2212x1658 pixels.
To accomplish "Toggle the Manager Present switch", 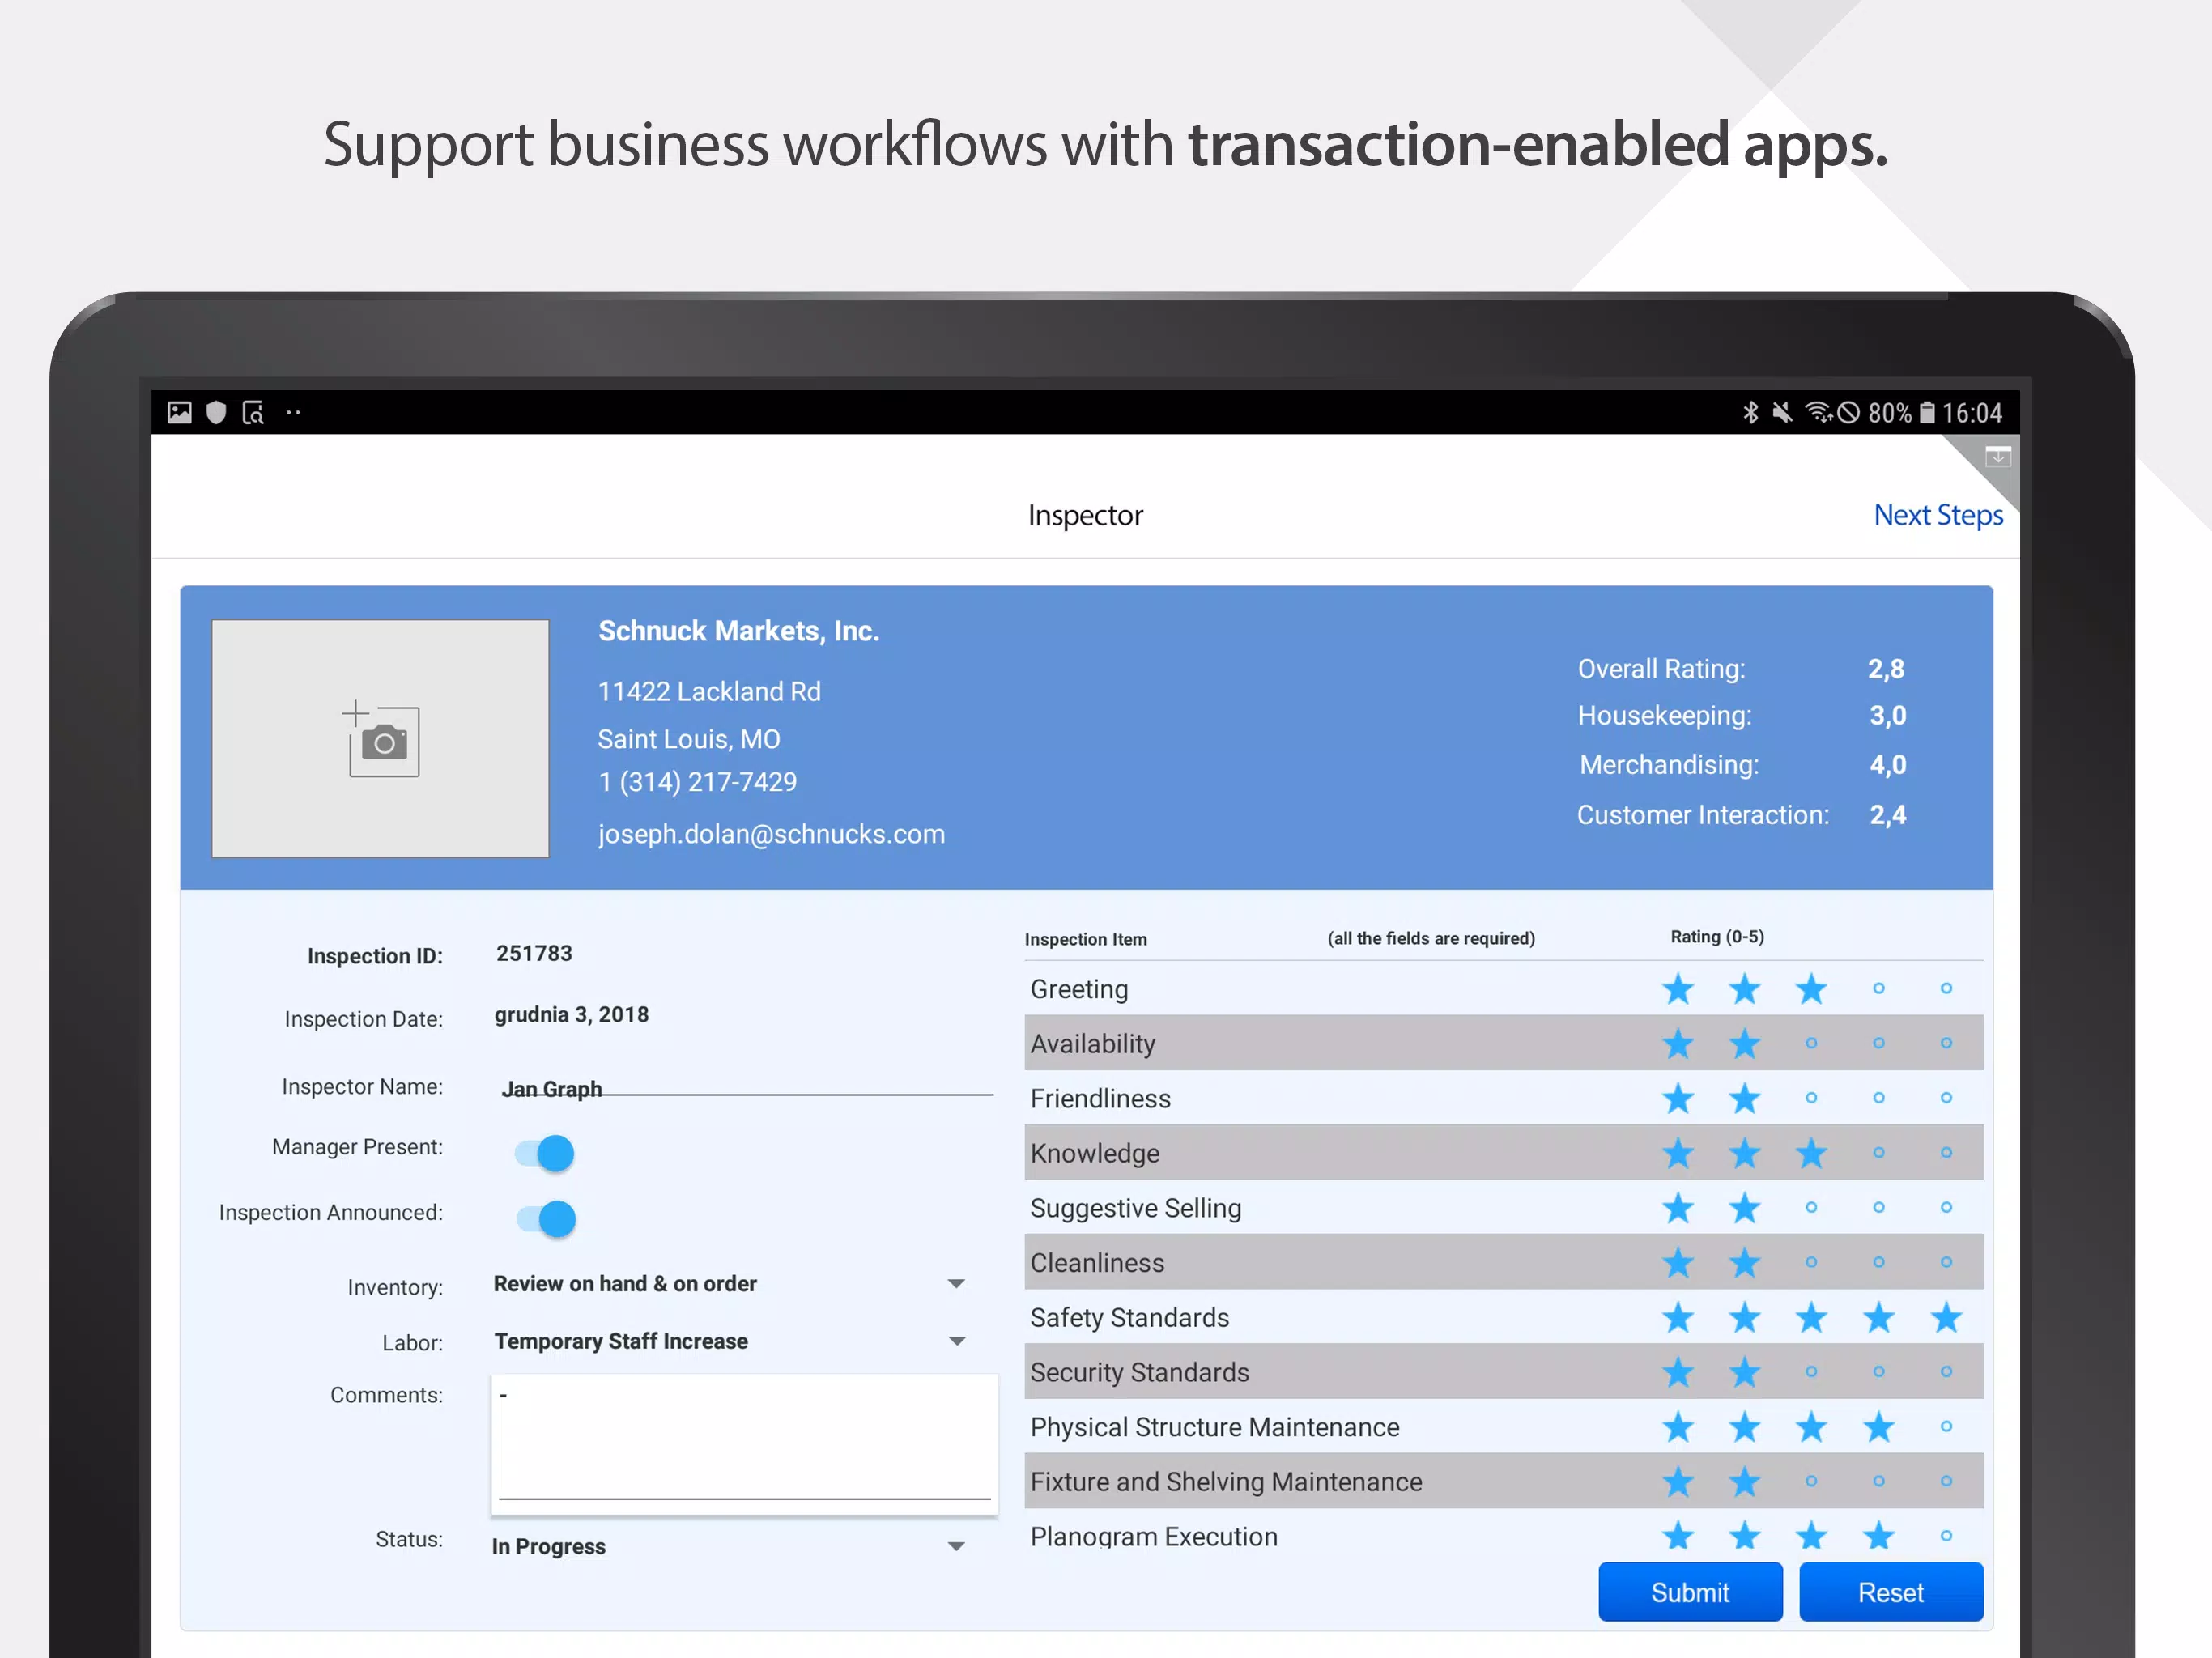I will click(544, 1153).
